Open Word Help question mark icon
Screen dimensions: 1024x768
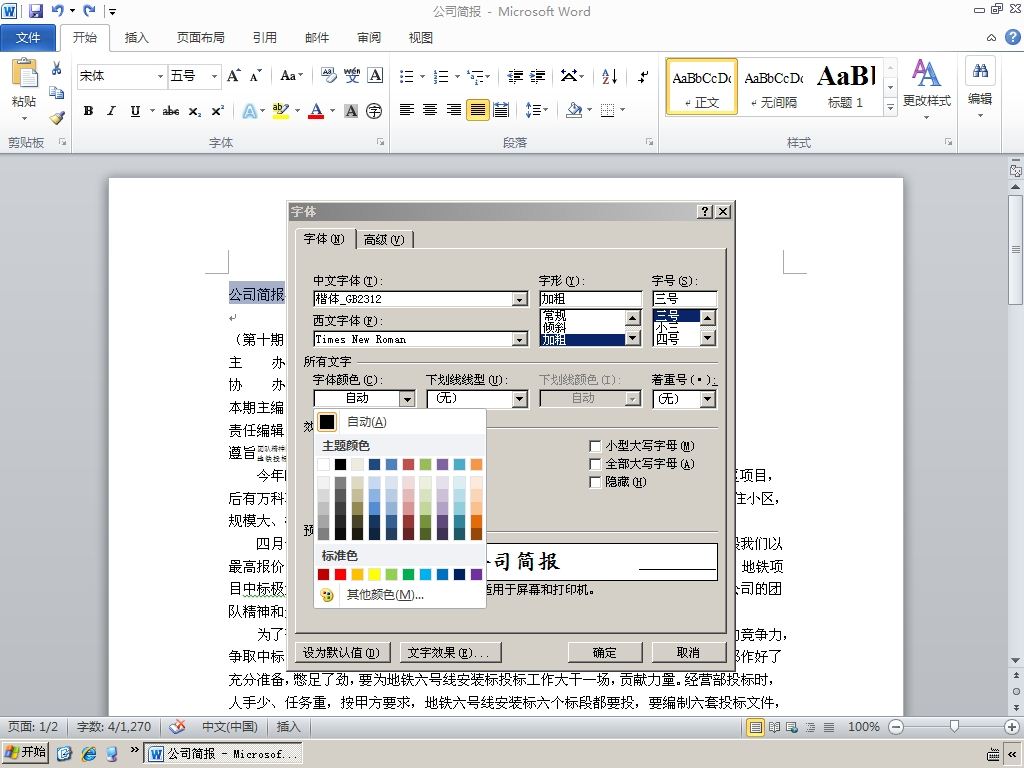tap(1012, 37)
